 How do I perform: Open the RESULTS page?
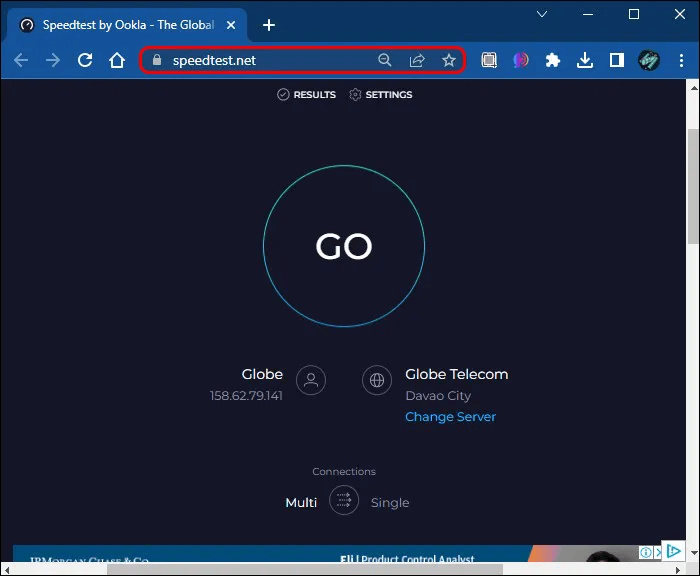306,95
